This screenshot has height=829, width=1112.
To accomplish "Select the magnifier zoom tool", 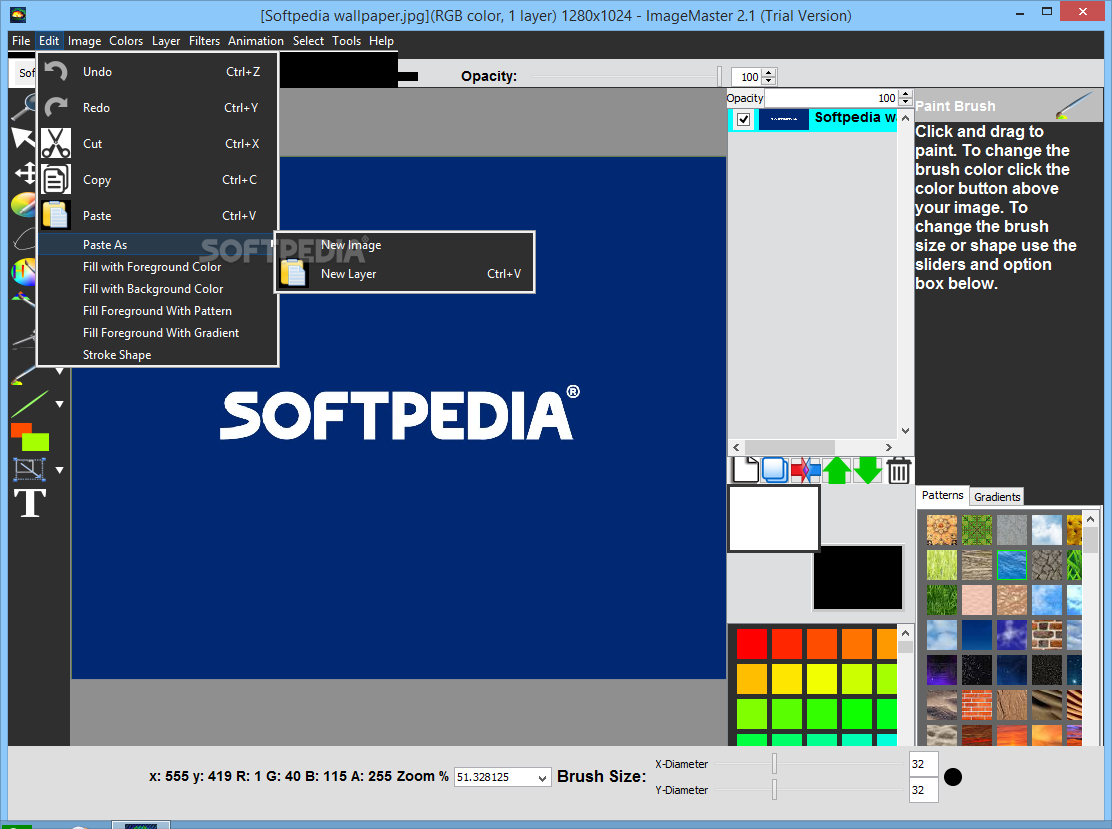I will (x=25, y=106).
